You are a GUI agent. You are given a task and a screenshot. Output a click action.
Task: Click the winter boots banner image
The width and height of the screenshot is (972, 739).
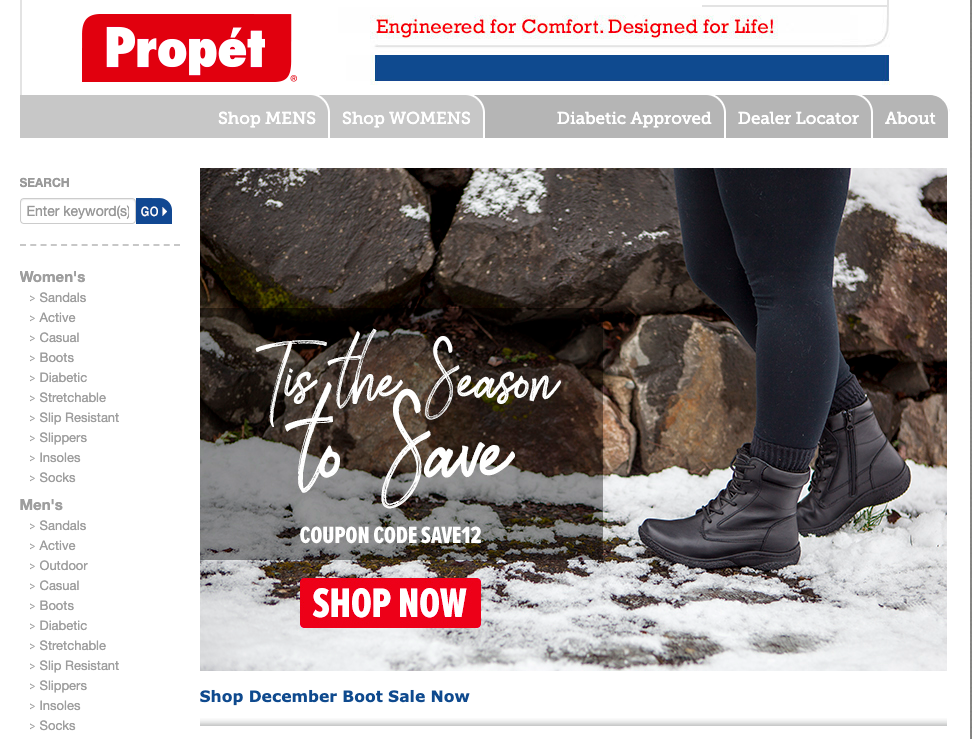573,419
